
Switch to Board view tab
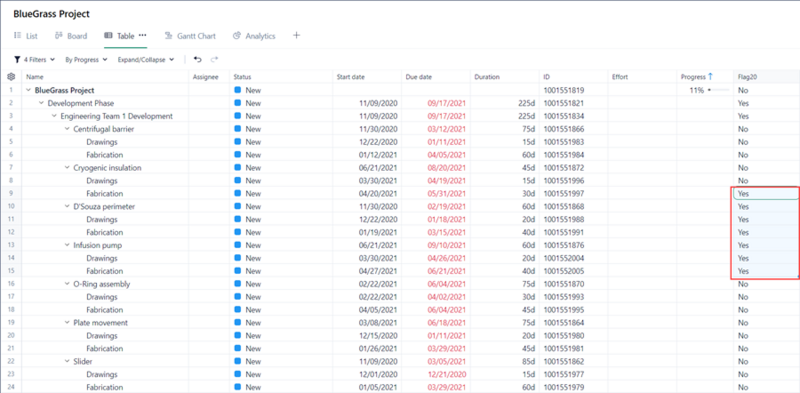[x=71, y=36]
